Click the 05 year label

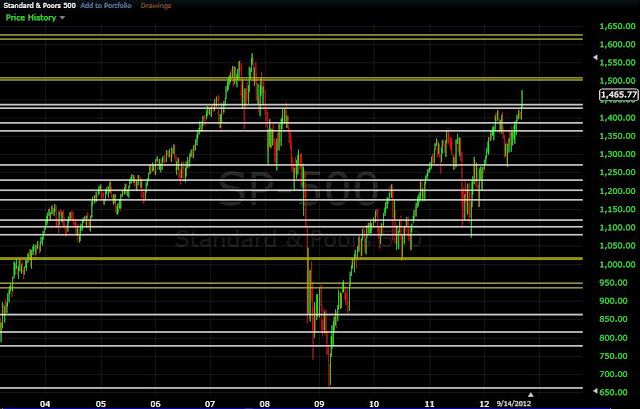point(100,404)
